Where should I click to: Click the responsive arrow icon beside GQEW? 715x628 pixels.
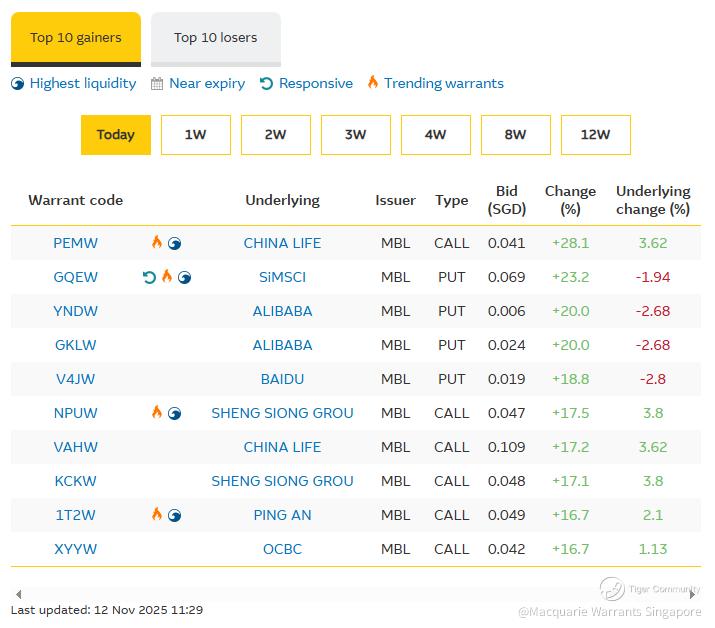(x=149, y=277)
